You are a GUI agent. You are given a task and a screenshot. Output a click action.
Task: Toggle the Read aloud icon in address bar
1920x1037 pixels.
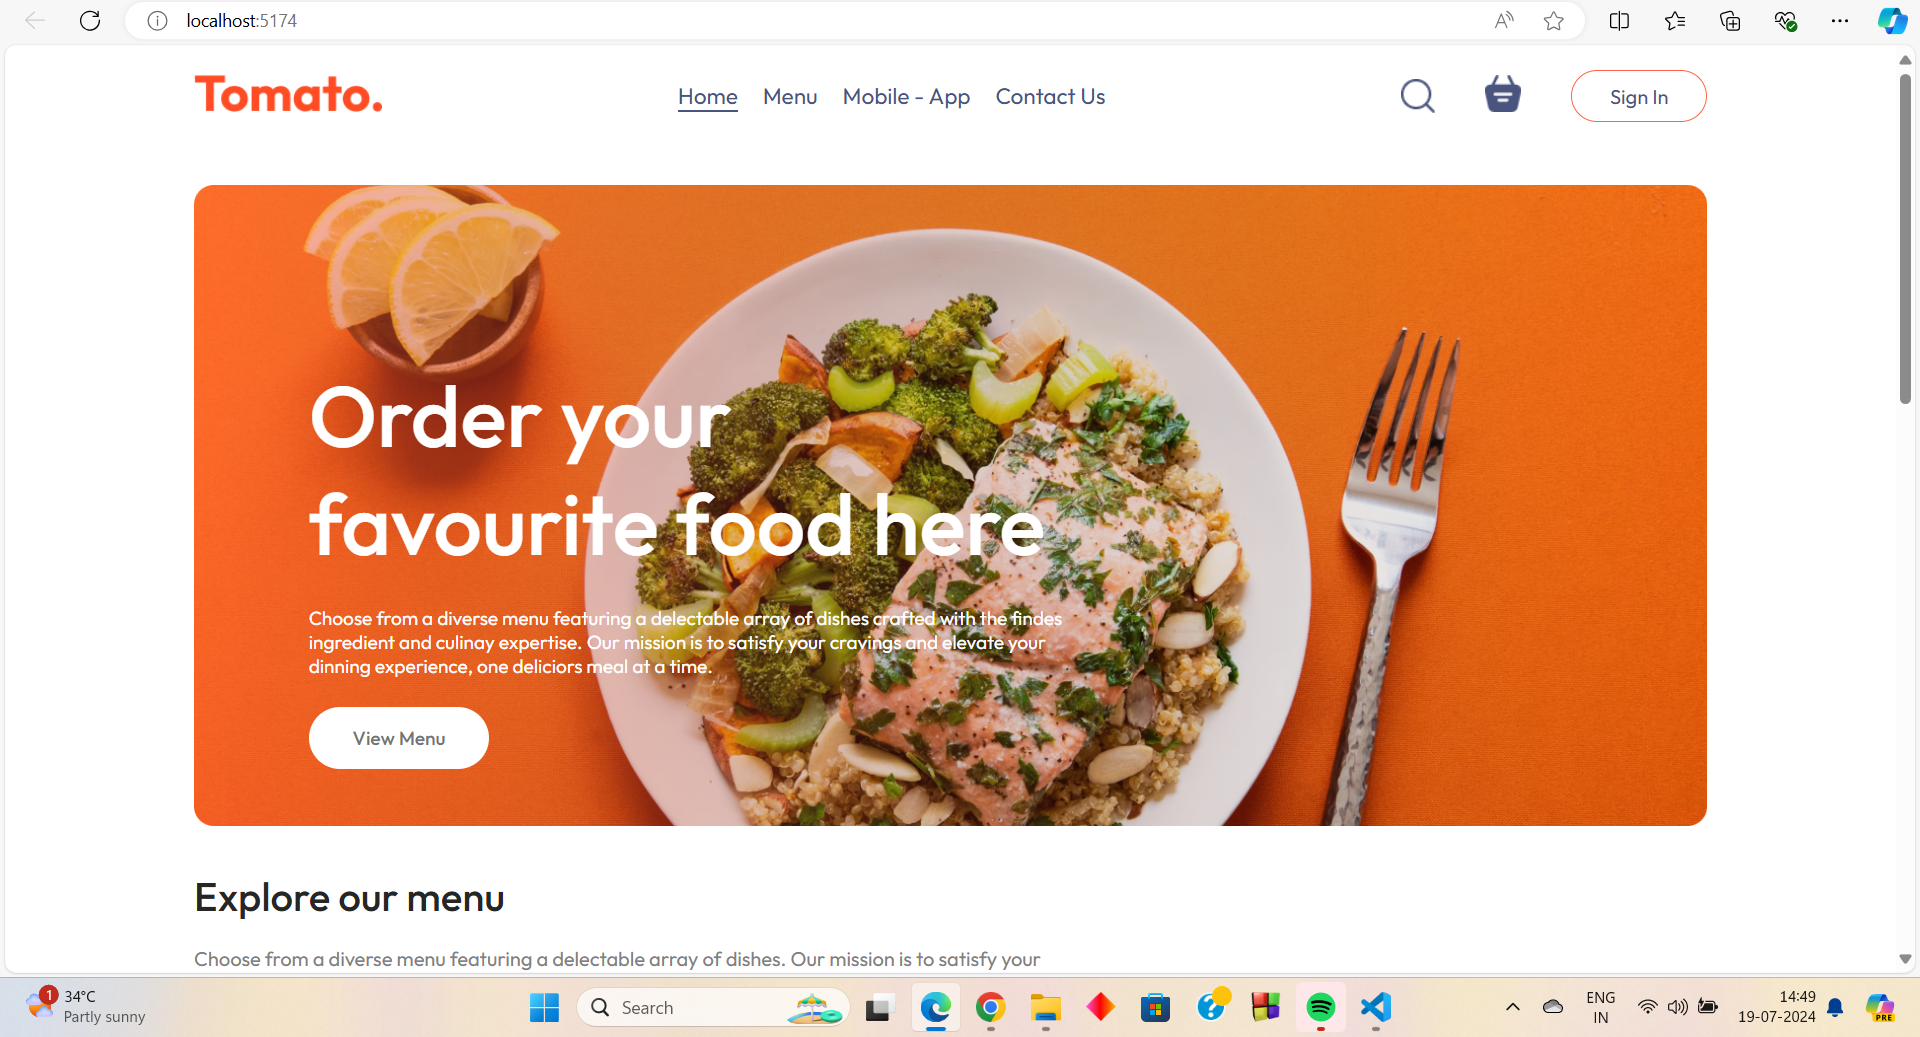coord(1504,21)
